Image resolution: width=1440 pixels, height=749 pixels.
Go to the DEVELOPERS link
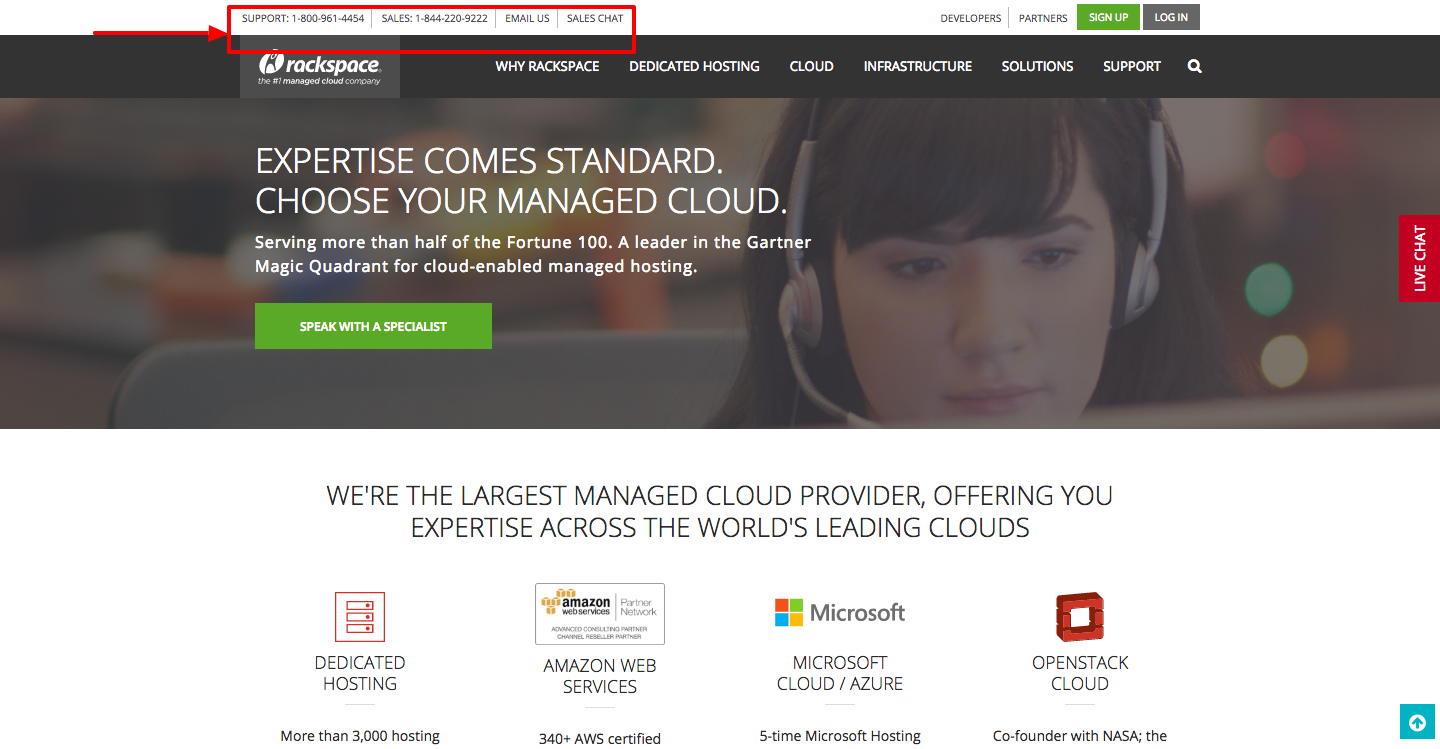pyautogui.click(x=971, y=18)
